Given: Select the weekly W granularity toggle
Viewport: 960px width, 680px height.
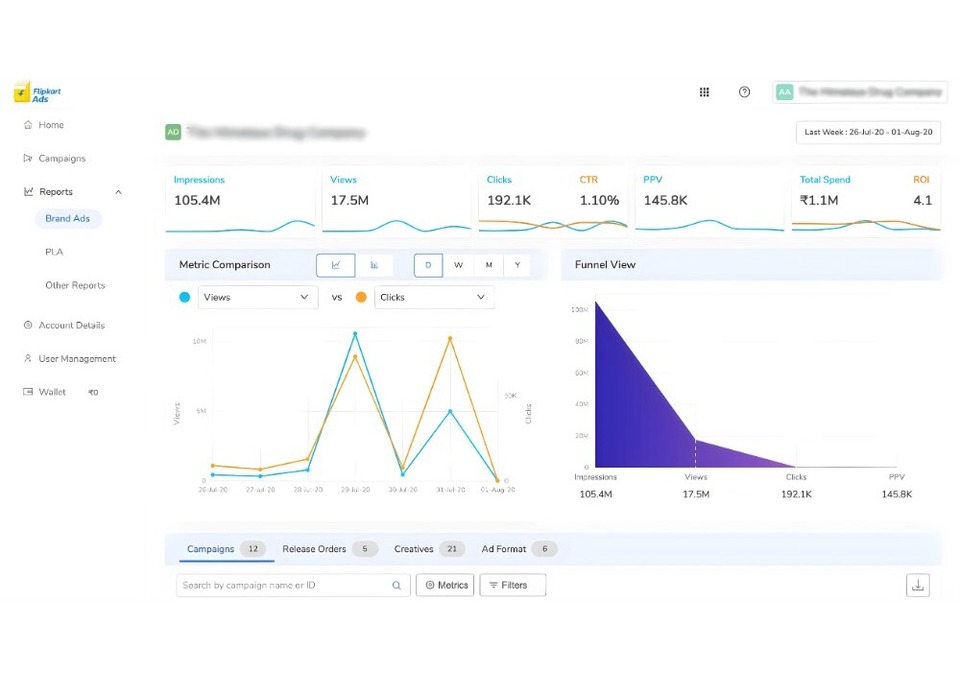Looking at the screenshot, I should 458,265.
